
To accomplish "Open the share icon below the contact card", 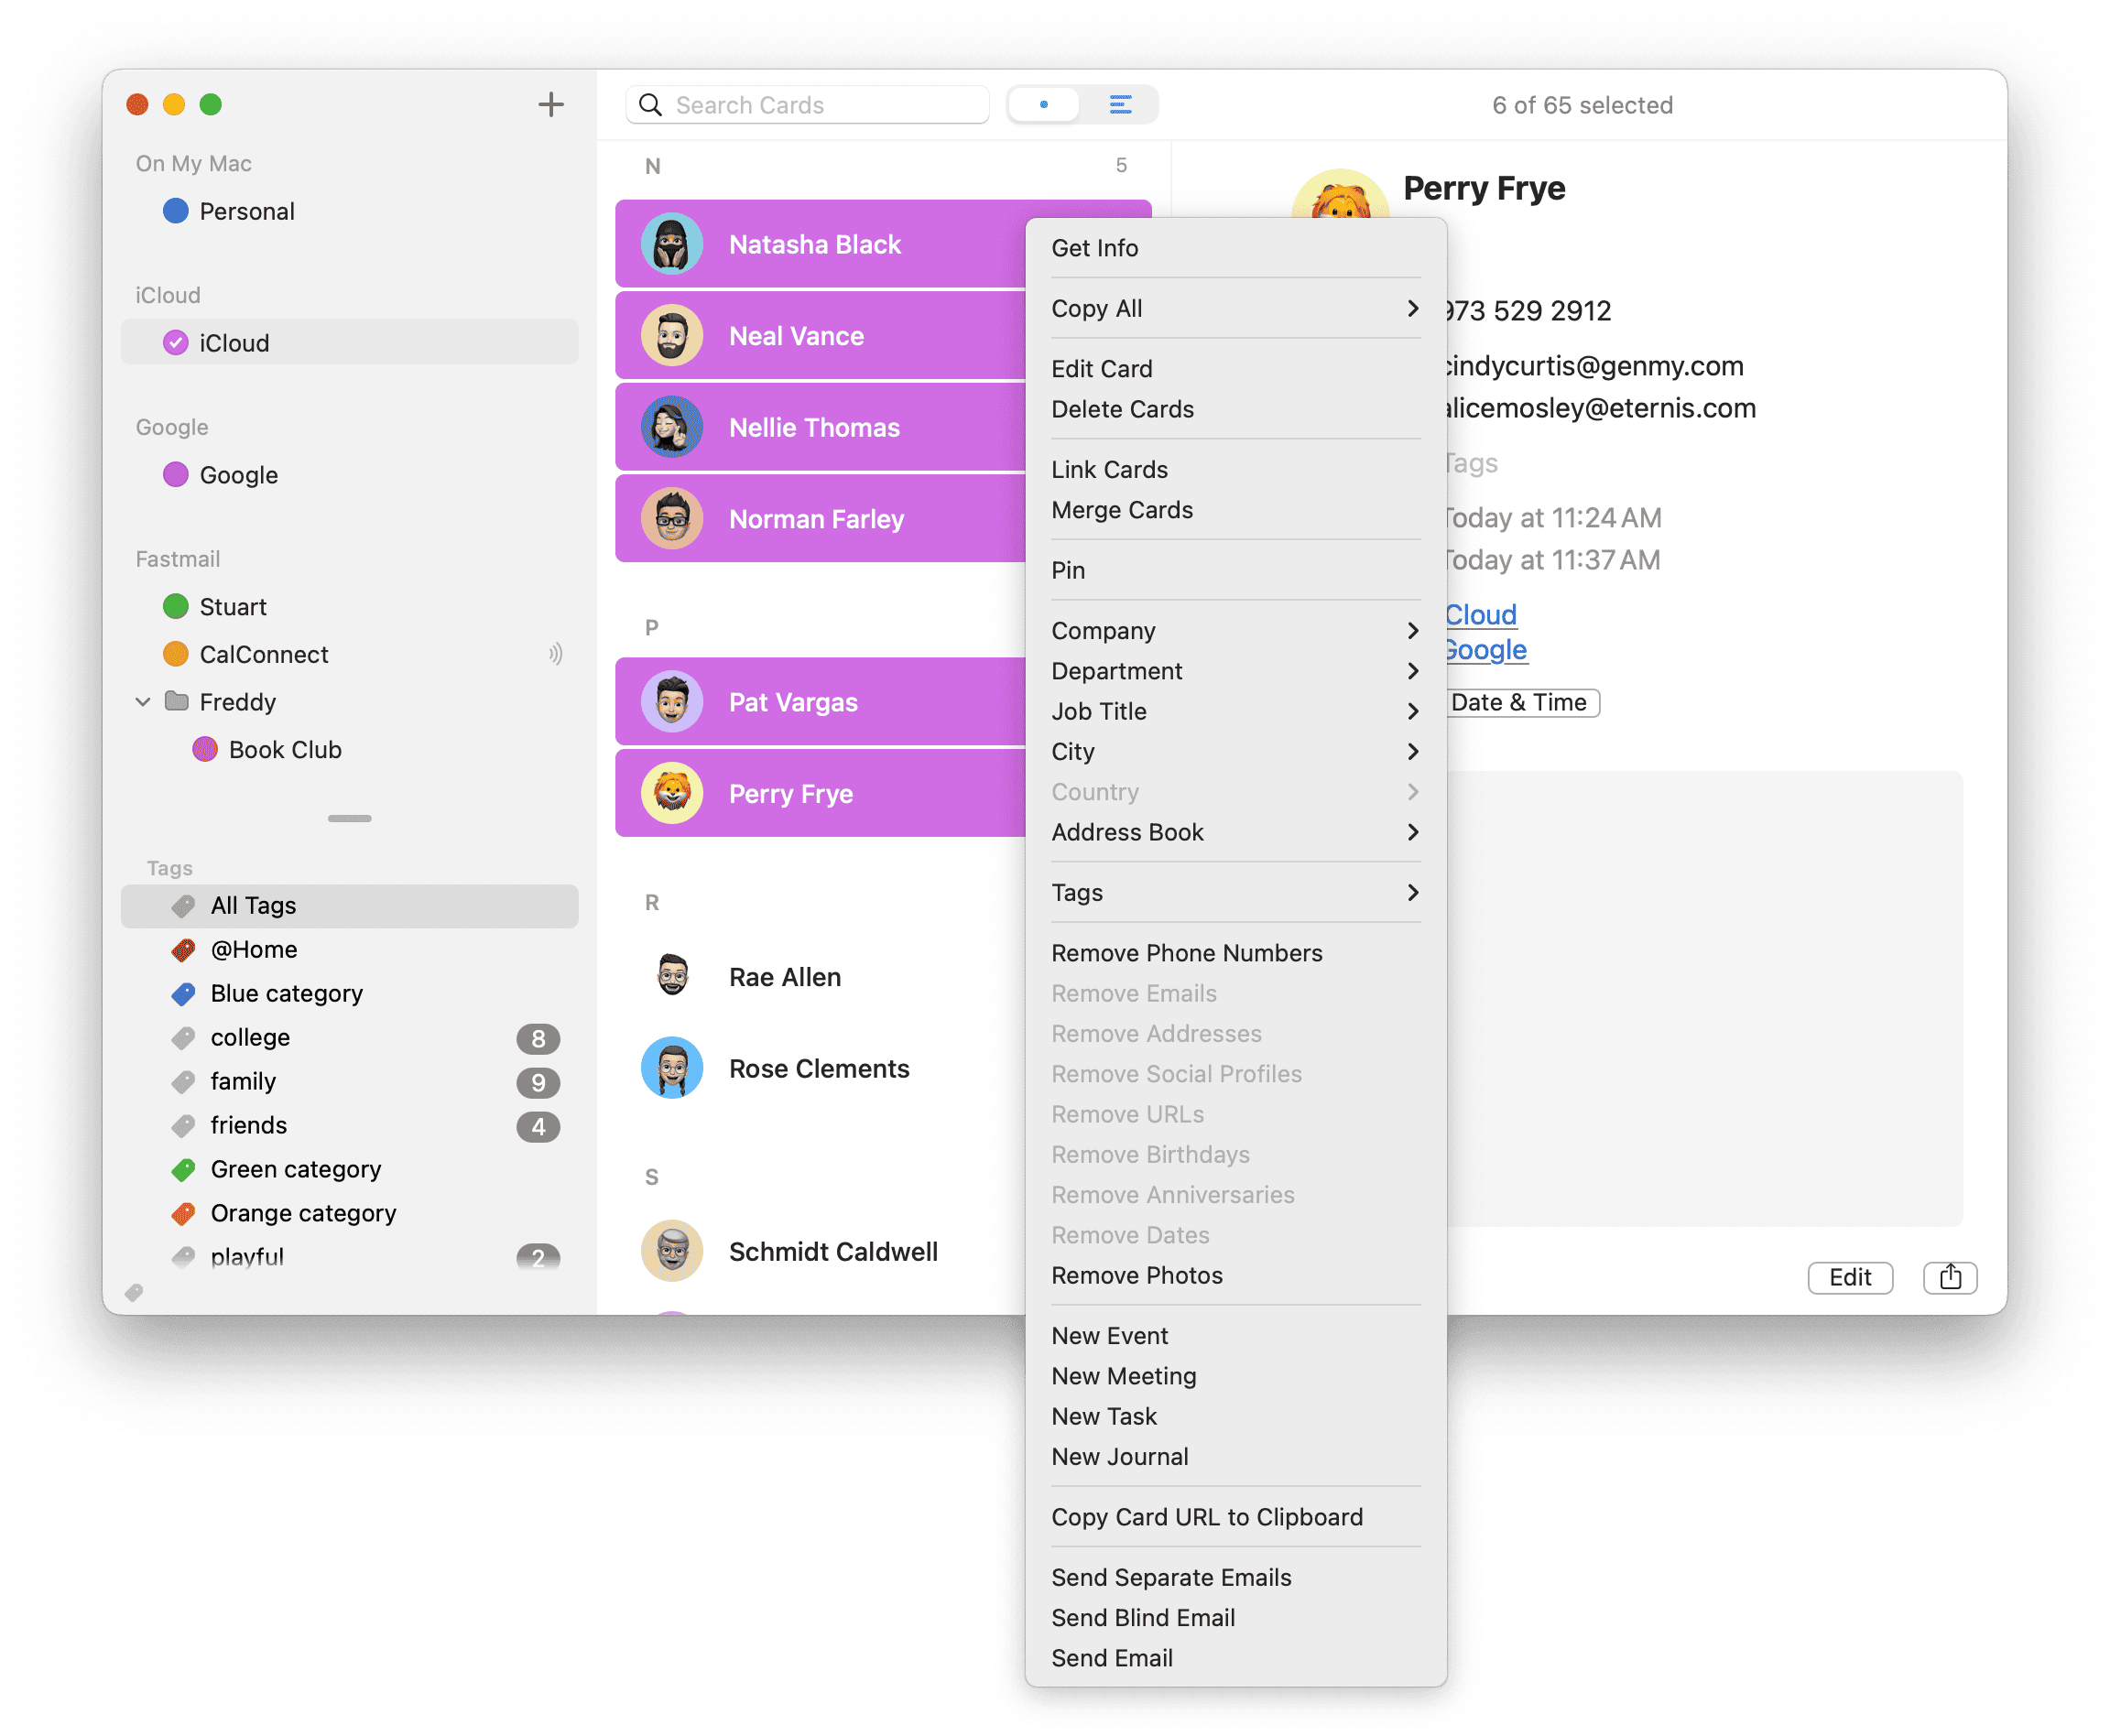I will point(1949,1277).
